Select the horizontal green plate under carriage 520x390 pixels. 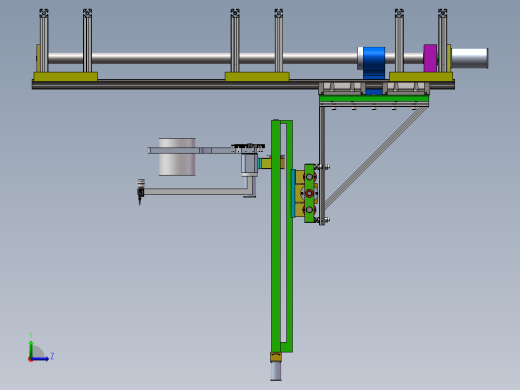pyautogui.click(x=374, y=98)
